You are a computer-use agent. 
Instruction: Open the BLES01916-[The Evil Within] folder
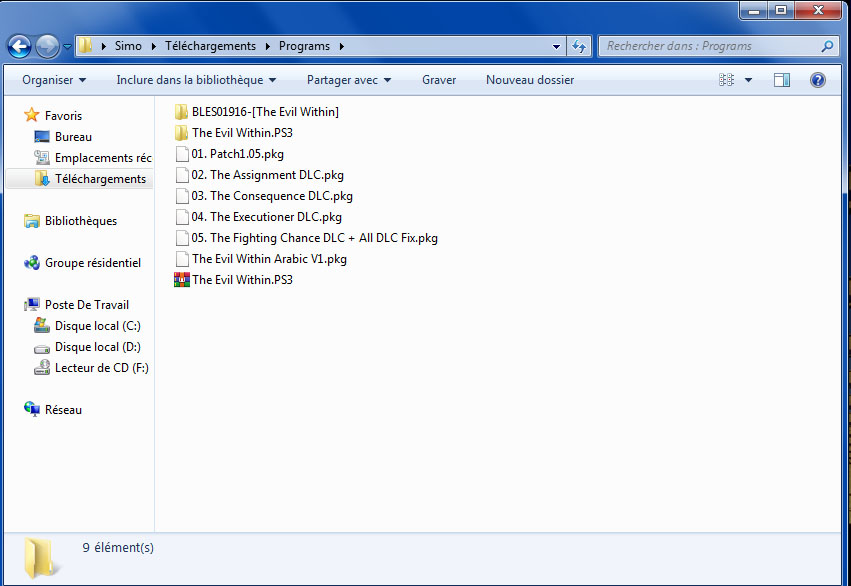tap(265, 112)
